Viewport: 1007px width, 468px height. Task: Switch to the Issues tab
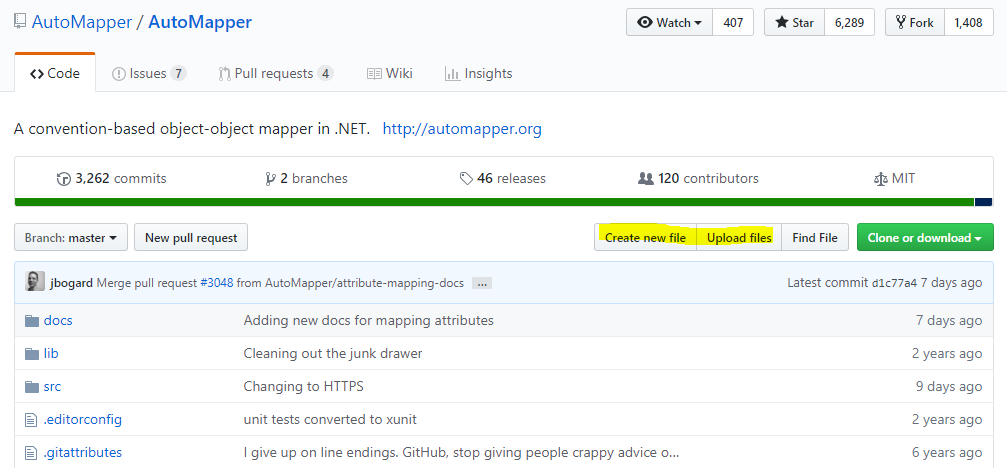149,73
